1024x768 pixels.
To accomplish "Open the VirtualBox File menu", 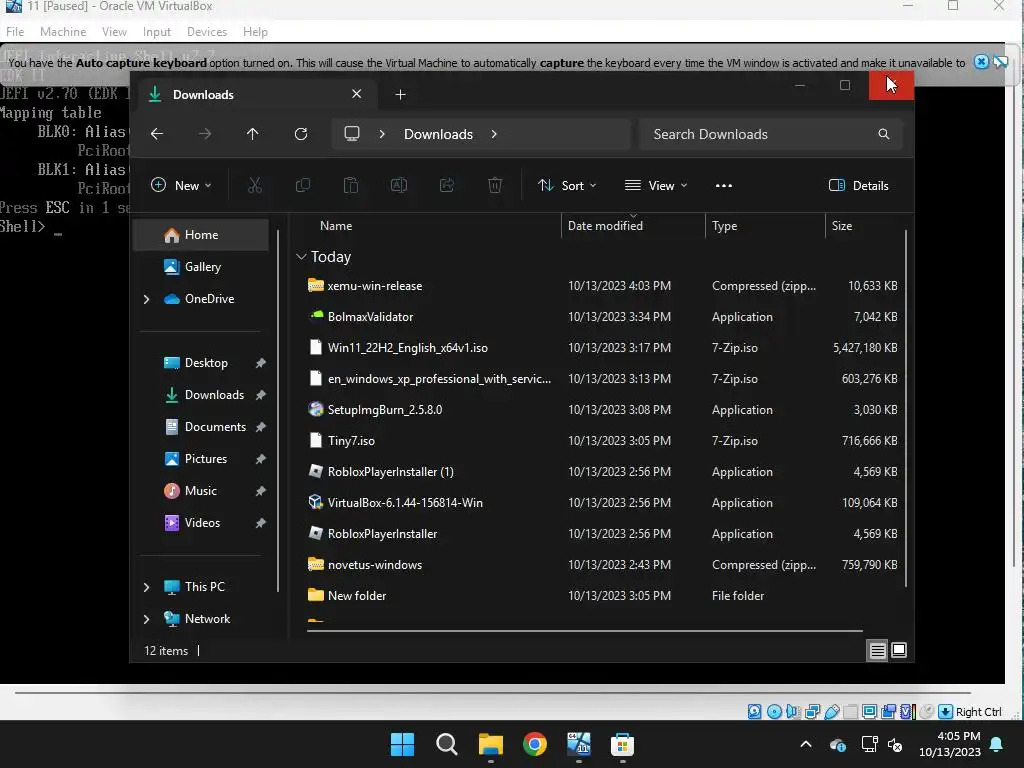I will pyautogui.click(x=15, y=31).
